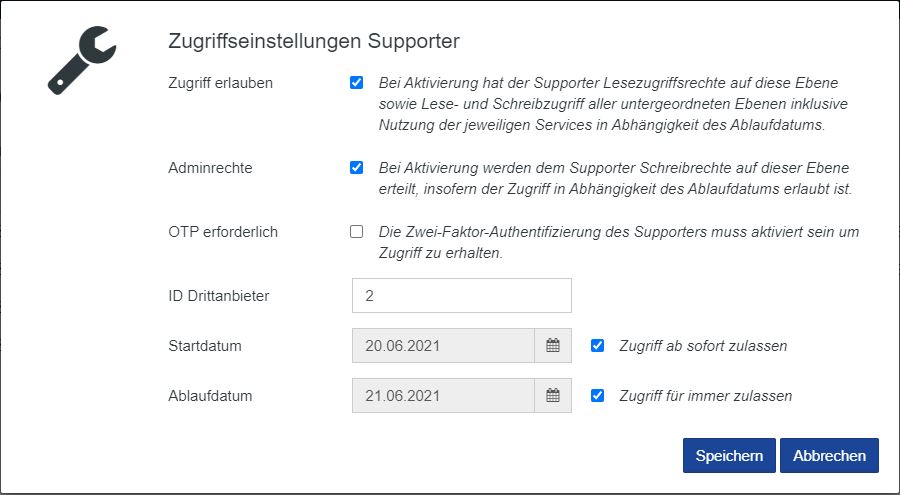
Task: Click the 'ID Drittanbieter' label text
Action: point(219,296)
